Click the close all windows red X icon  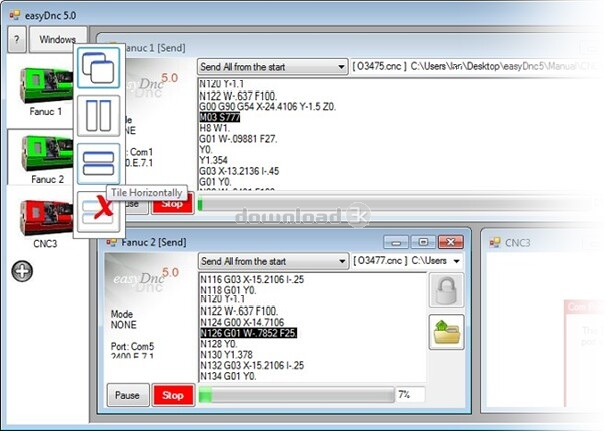pyautogui.click(x=98, y=212)
